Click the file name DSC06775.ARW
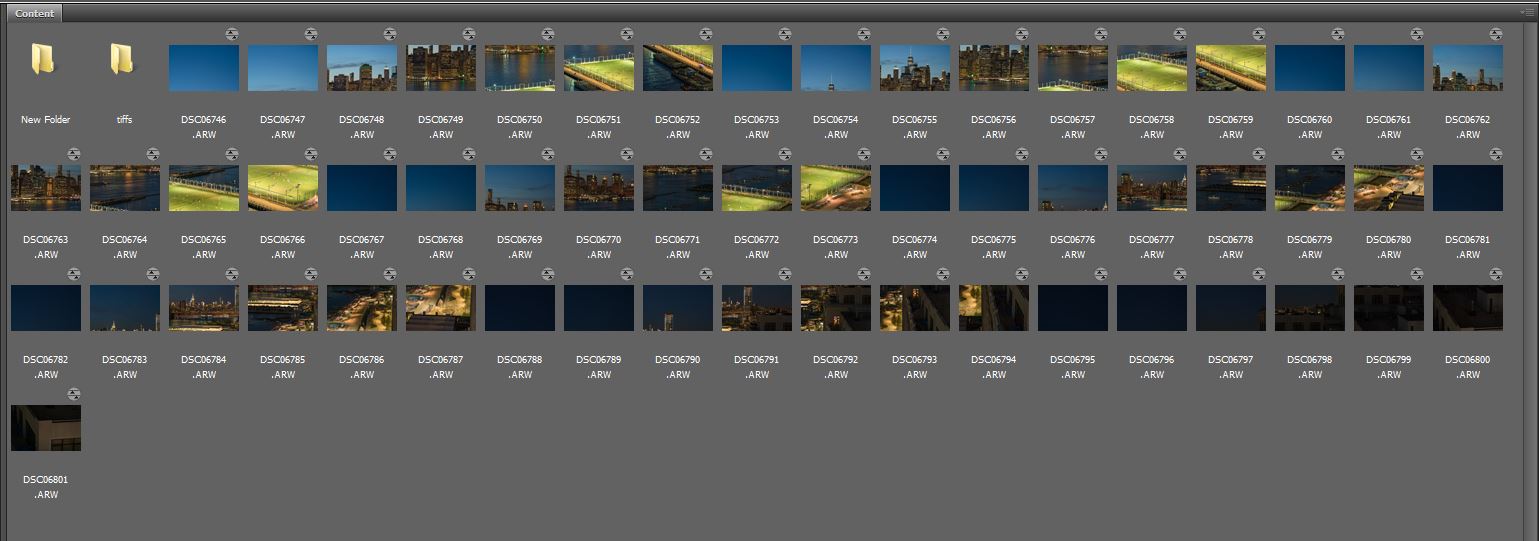Screen dimensions: 1539x541 [994, 247]
